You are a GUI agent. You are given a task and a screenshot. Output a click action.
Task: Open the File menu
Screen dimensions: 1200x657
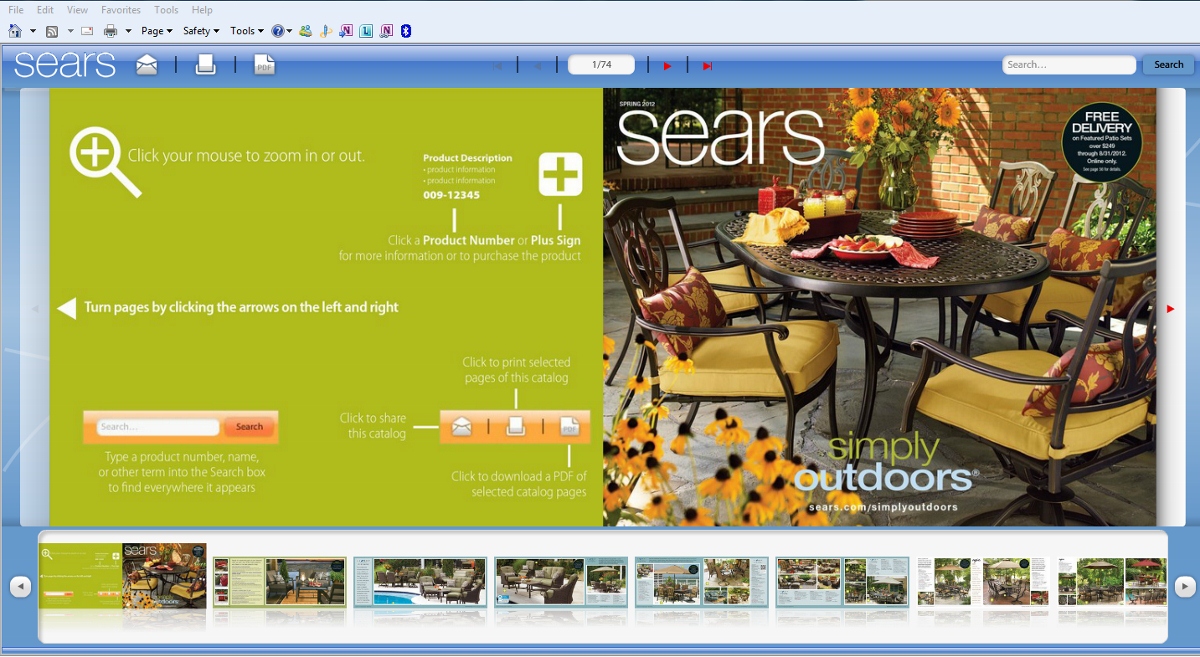point(16,10)
